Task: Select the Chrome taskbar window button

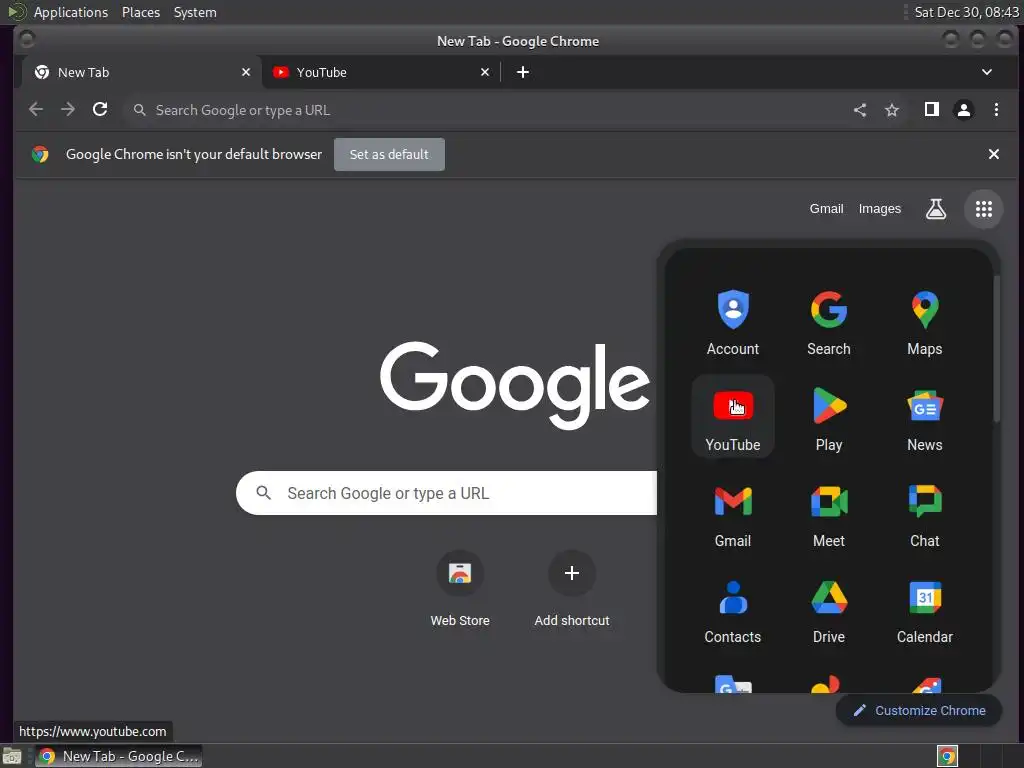Action: coord(118,756)
